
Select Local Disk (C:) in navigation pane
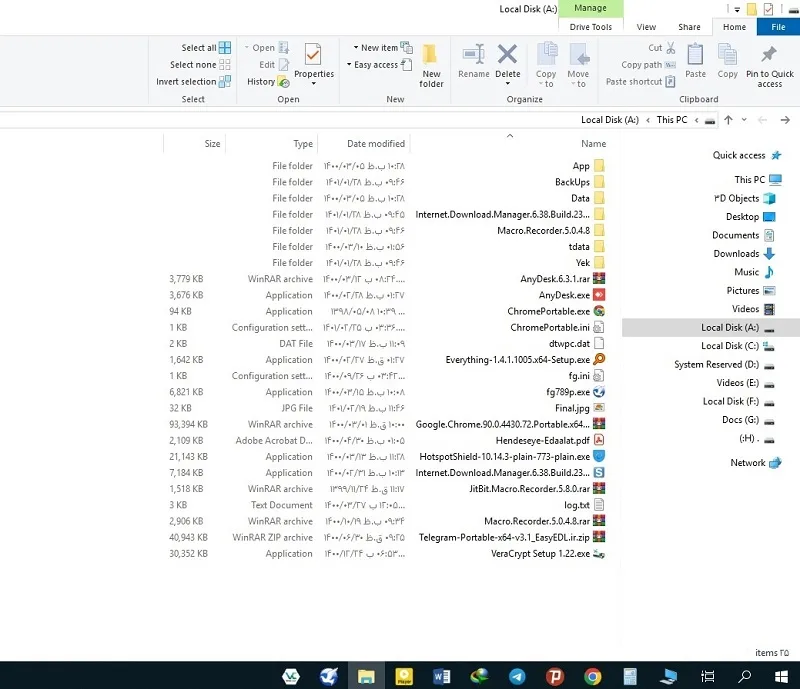737,346
